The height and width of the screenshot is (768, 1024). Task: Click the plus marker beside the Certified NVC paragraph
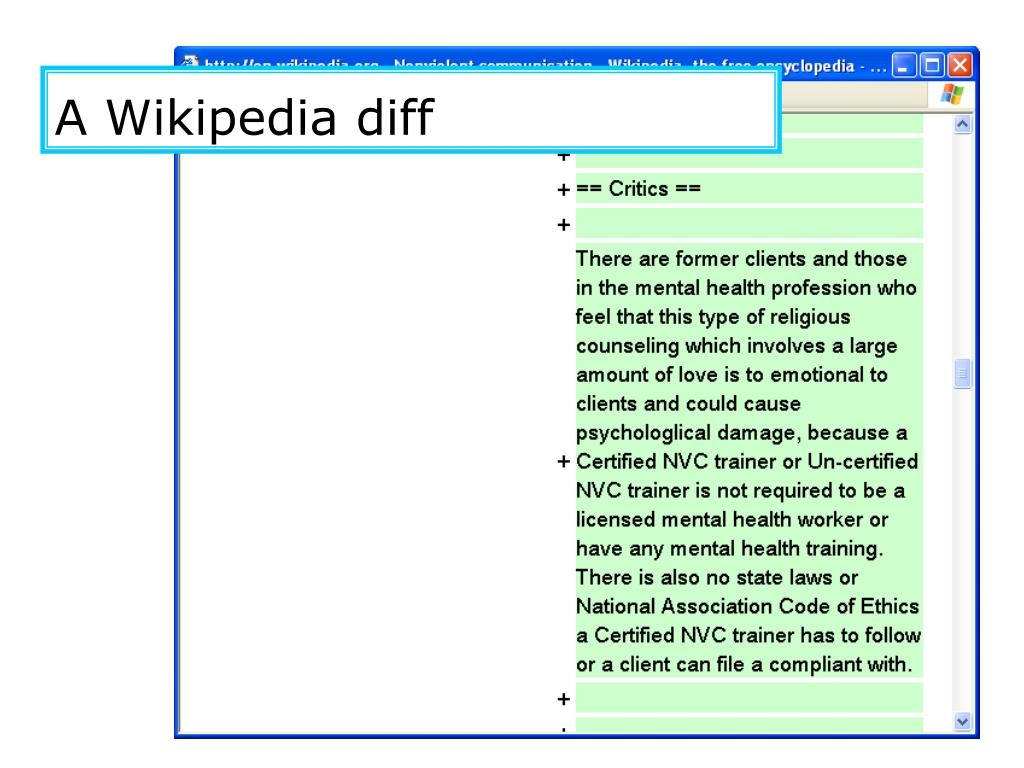pos(564,462)
